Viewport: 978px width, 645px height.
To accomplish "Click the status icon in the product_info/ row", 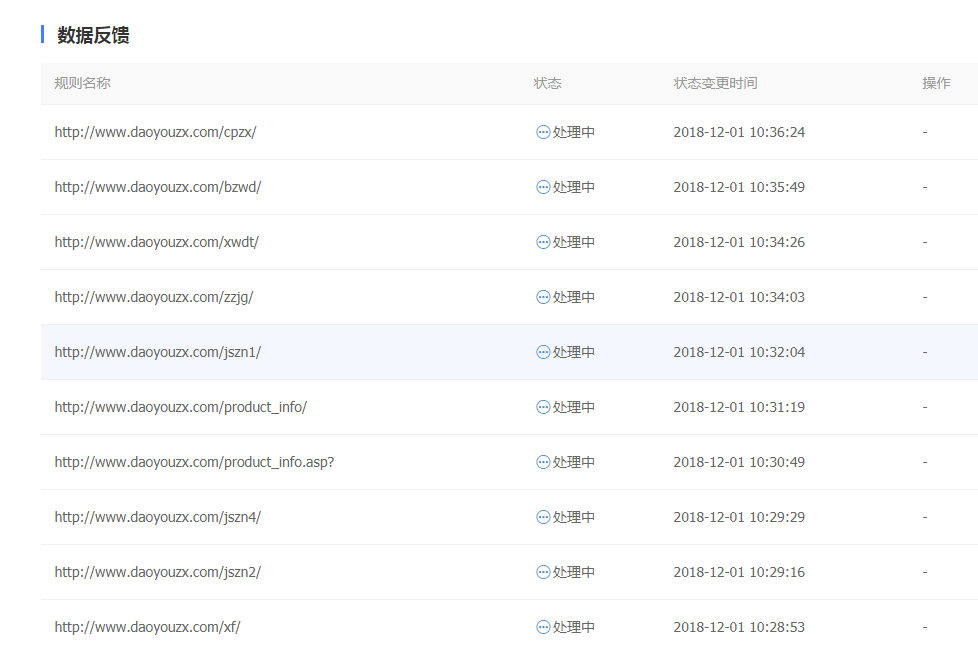I will (x=543, y=407).
